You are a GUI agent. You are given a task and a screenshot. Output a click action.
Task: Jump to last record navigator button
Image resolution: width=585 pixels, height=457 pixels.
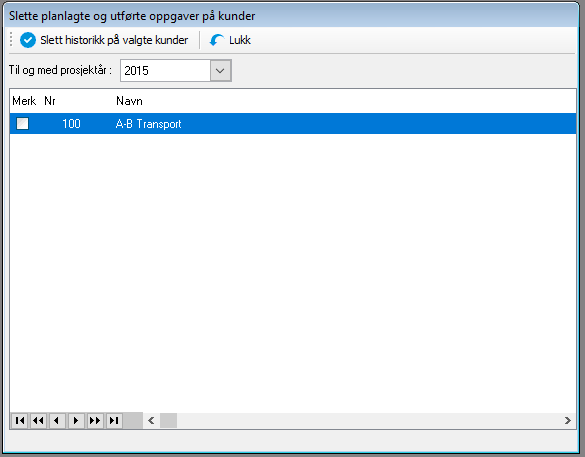point(115,421)
